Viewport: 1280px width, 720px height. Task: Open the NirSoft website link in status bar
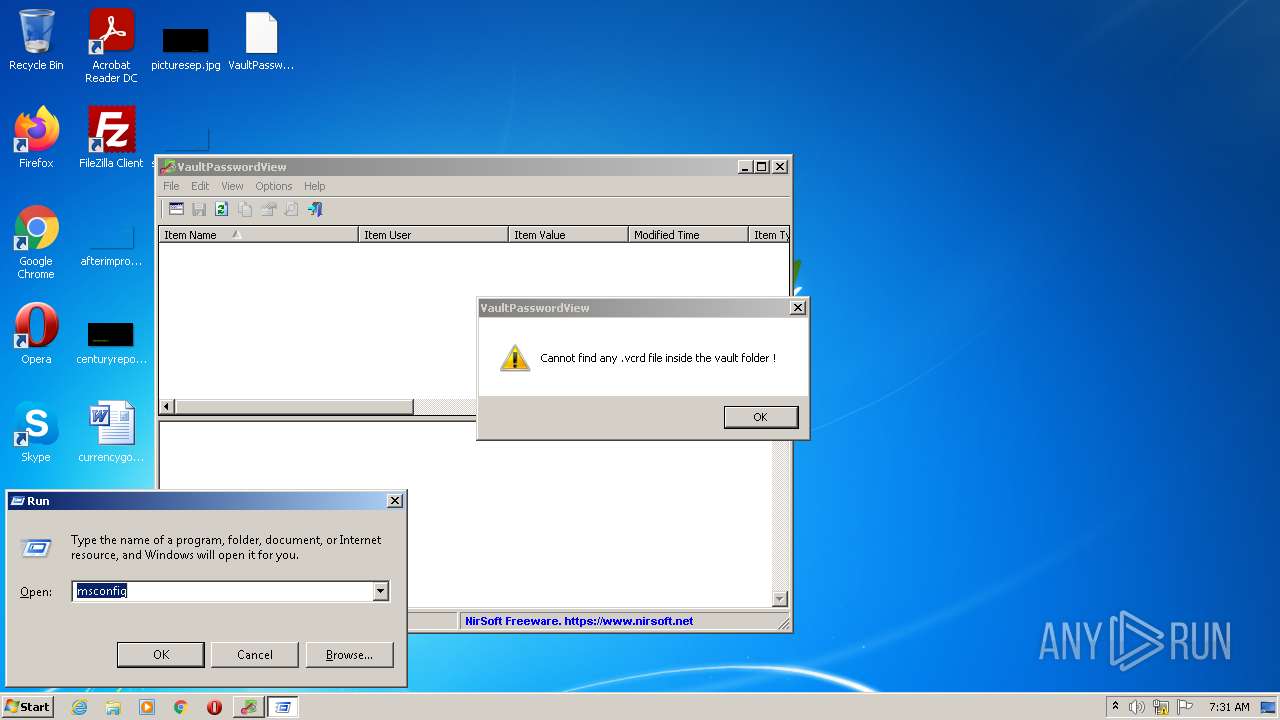pyautogui.click(x=579, y=621)
